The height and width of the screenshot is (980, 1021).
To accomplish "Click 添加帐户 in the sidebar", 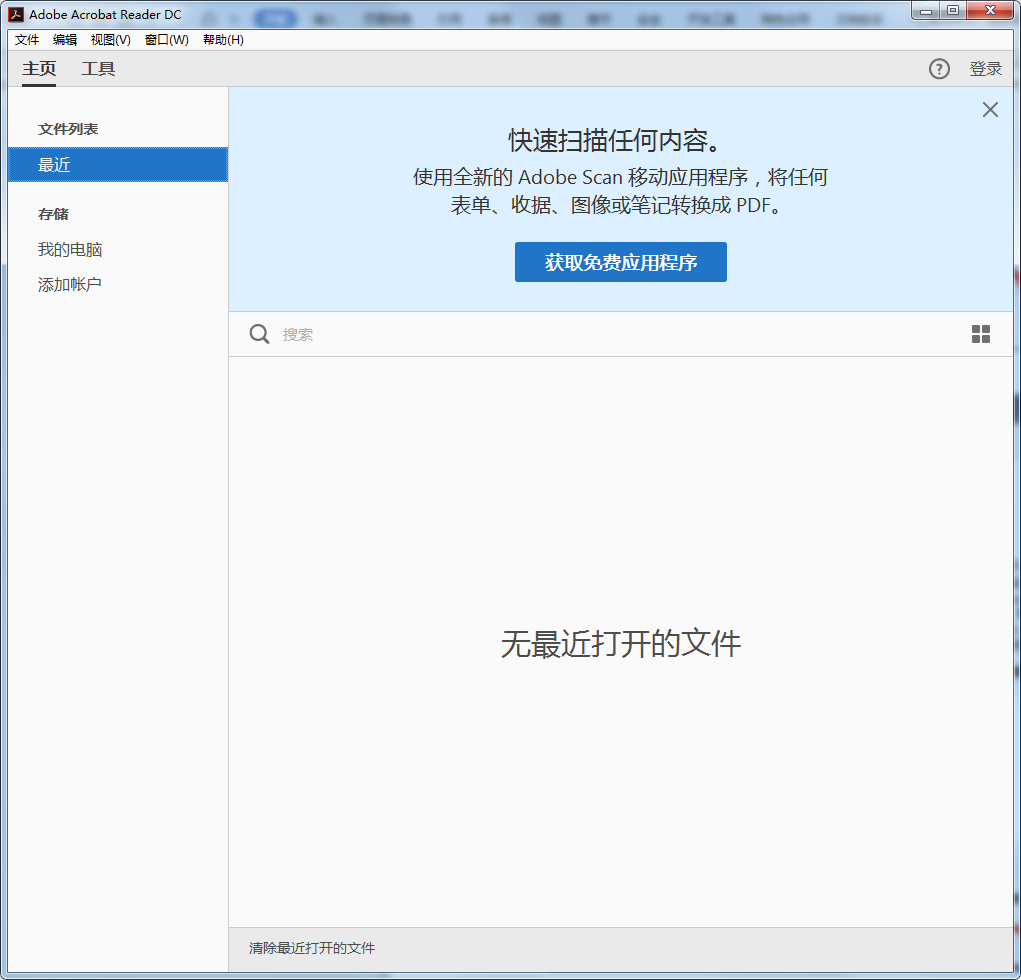I will [x=70, y=285].
